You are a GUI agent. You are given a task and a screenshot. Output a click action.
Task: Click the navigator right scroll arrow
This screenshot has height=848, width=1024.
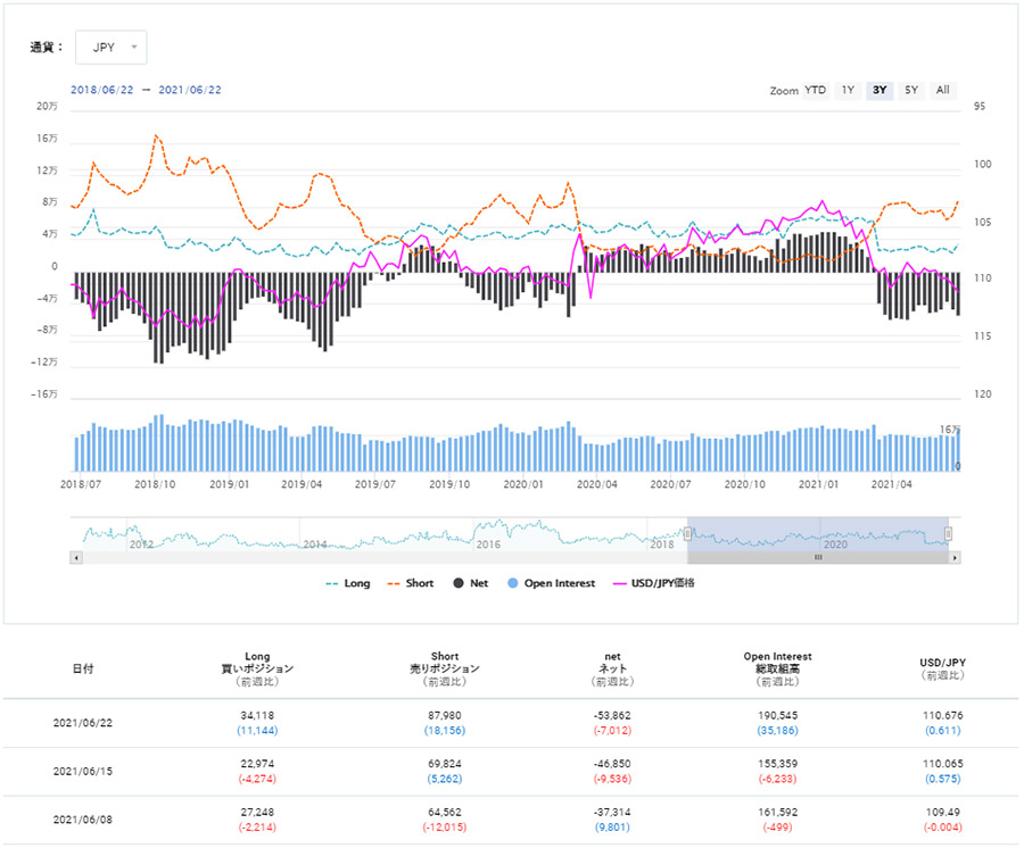click(955, 558)
